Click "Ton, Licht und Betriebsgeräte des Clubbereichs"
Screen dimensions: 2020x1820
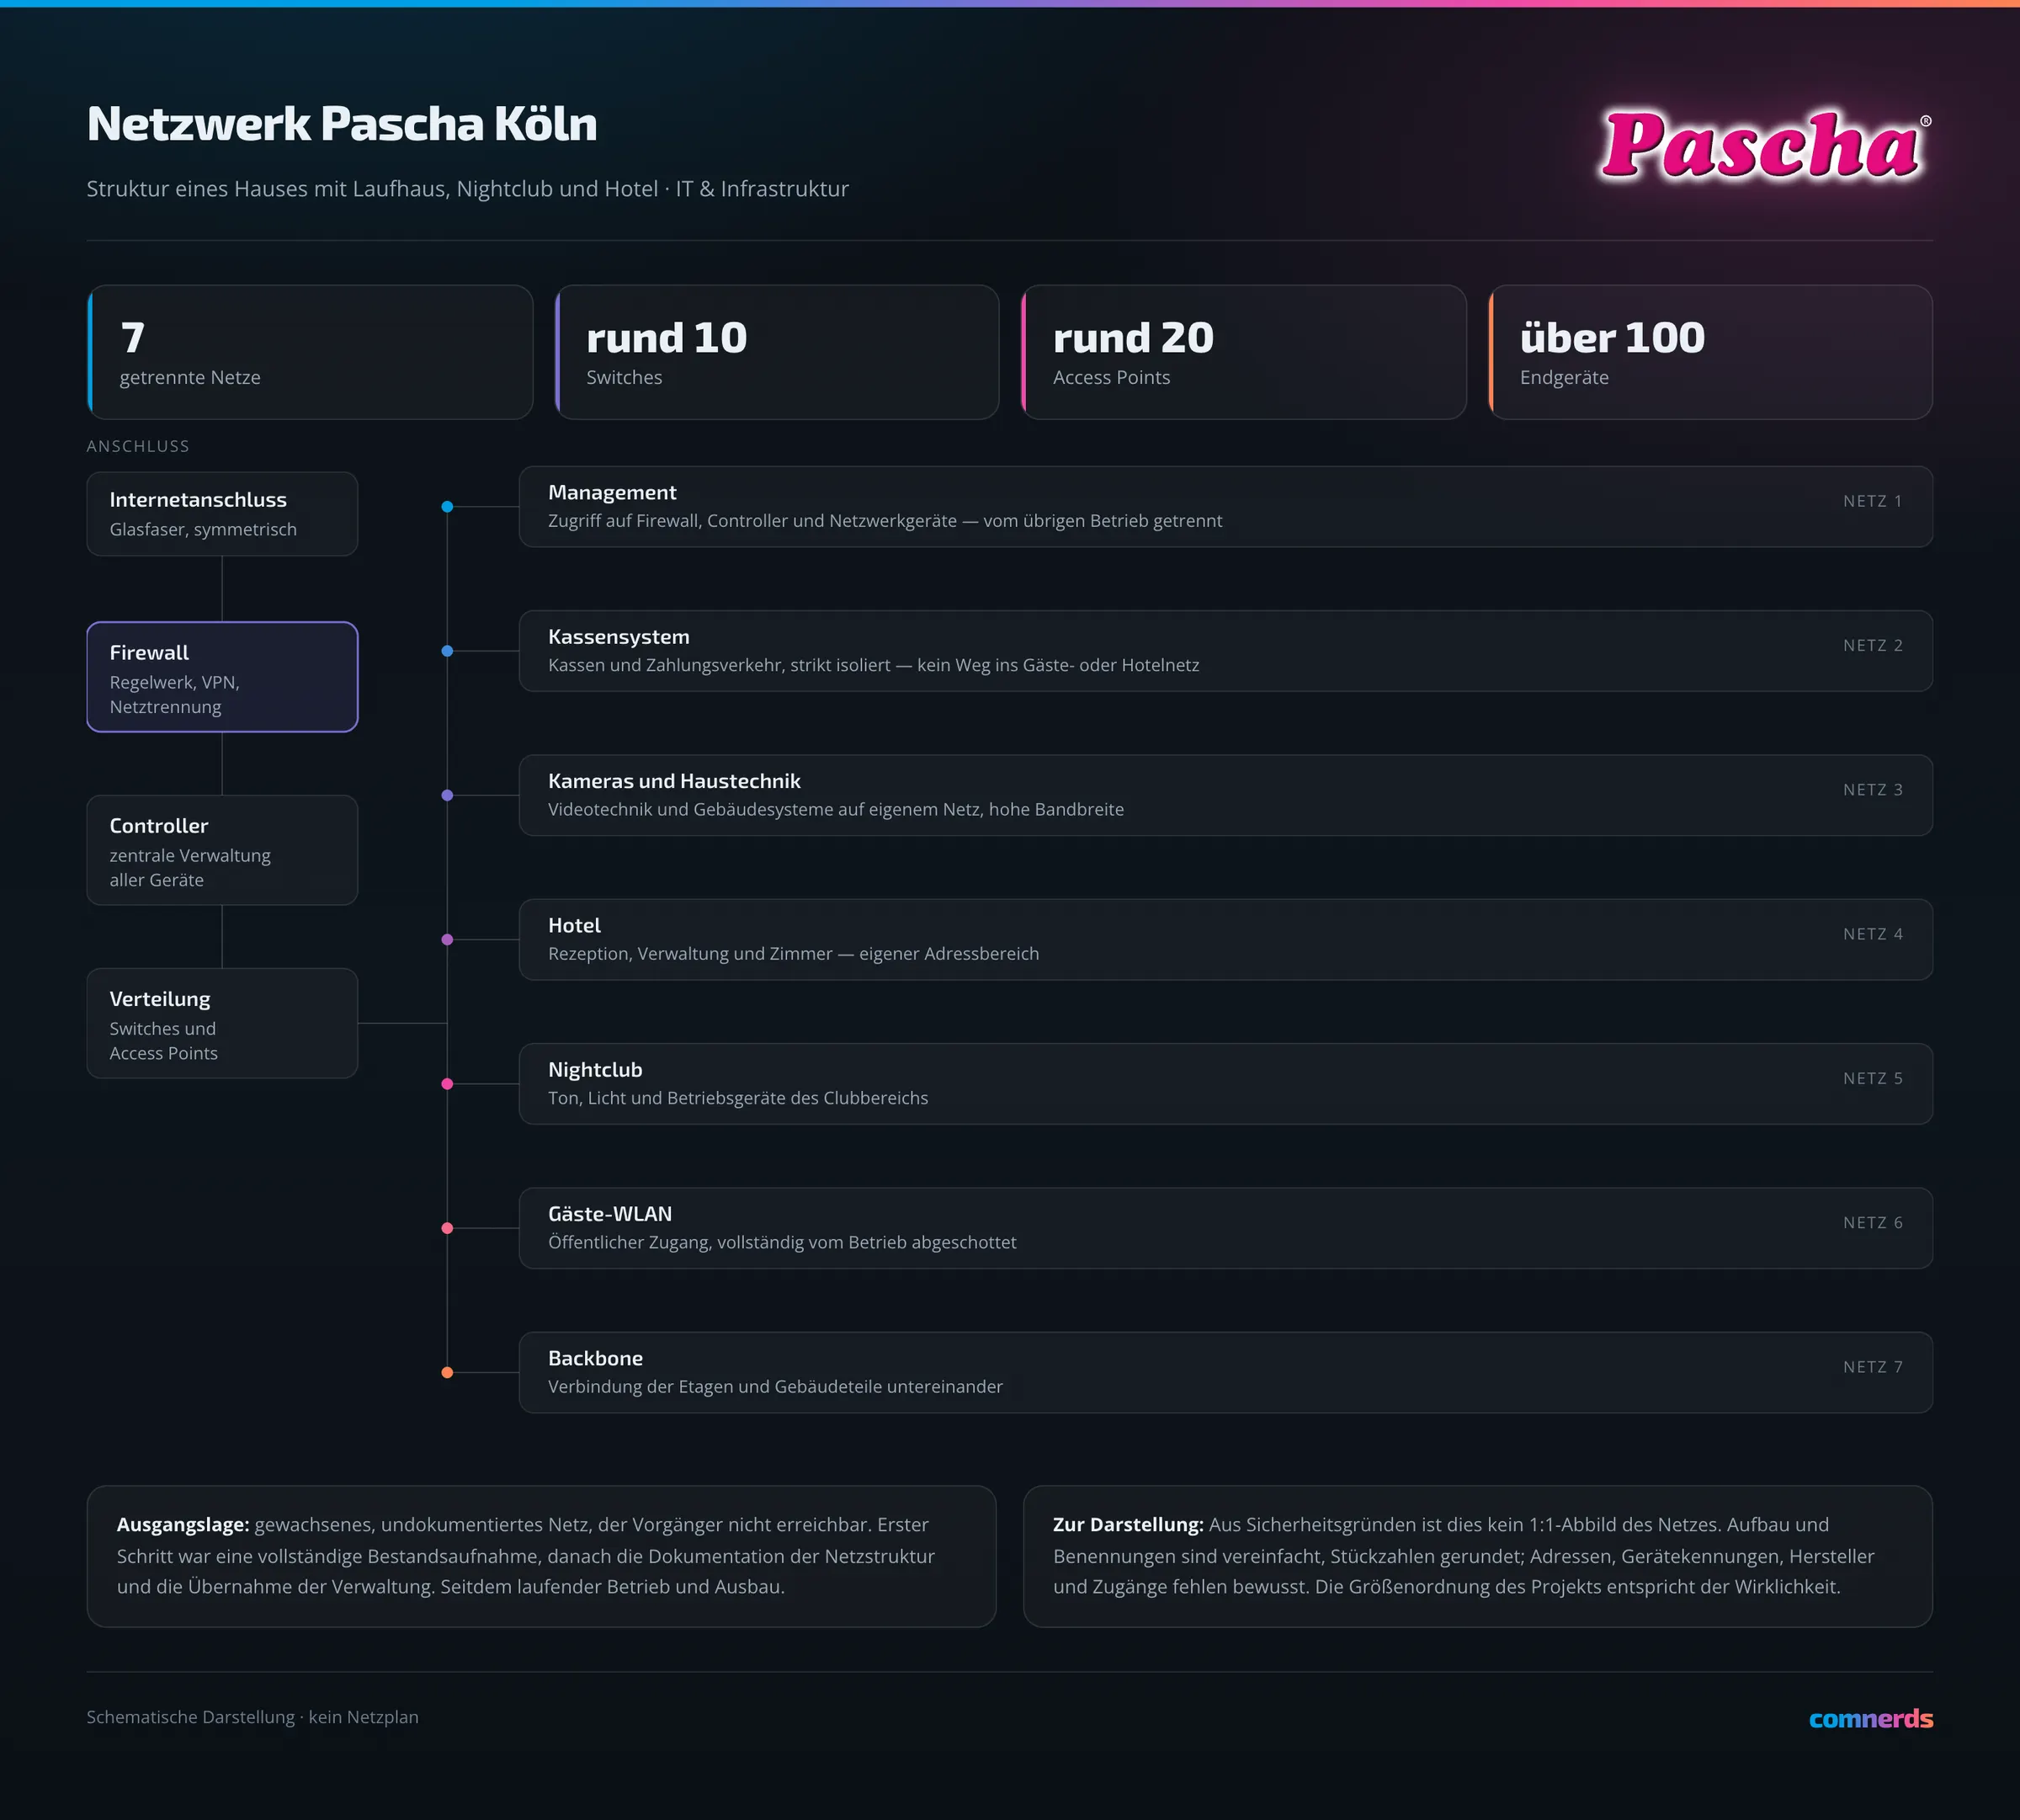pyautogui.click(x=738, y=1098)
